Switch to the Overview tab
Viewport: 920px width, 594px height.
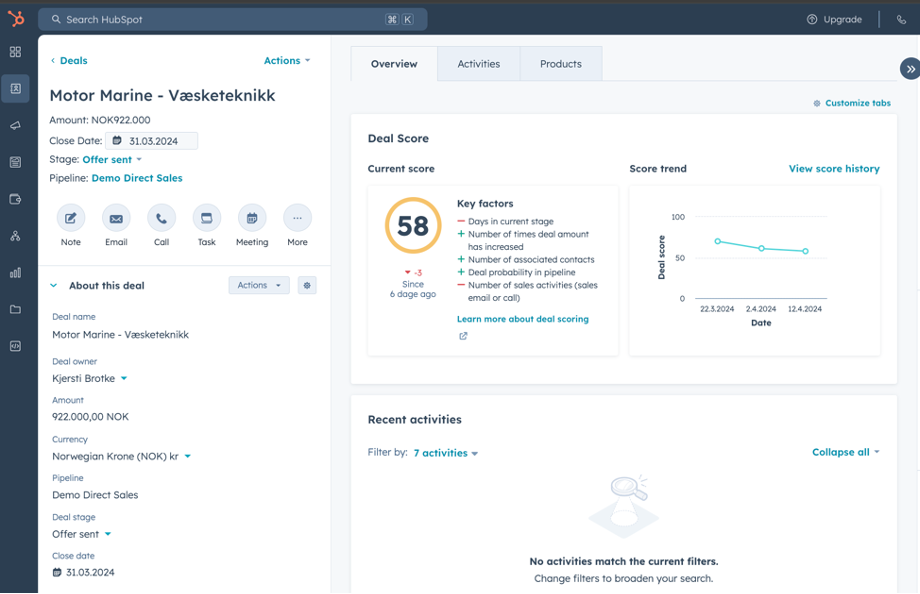(394, 64)
